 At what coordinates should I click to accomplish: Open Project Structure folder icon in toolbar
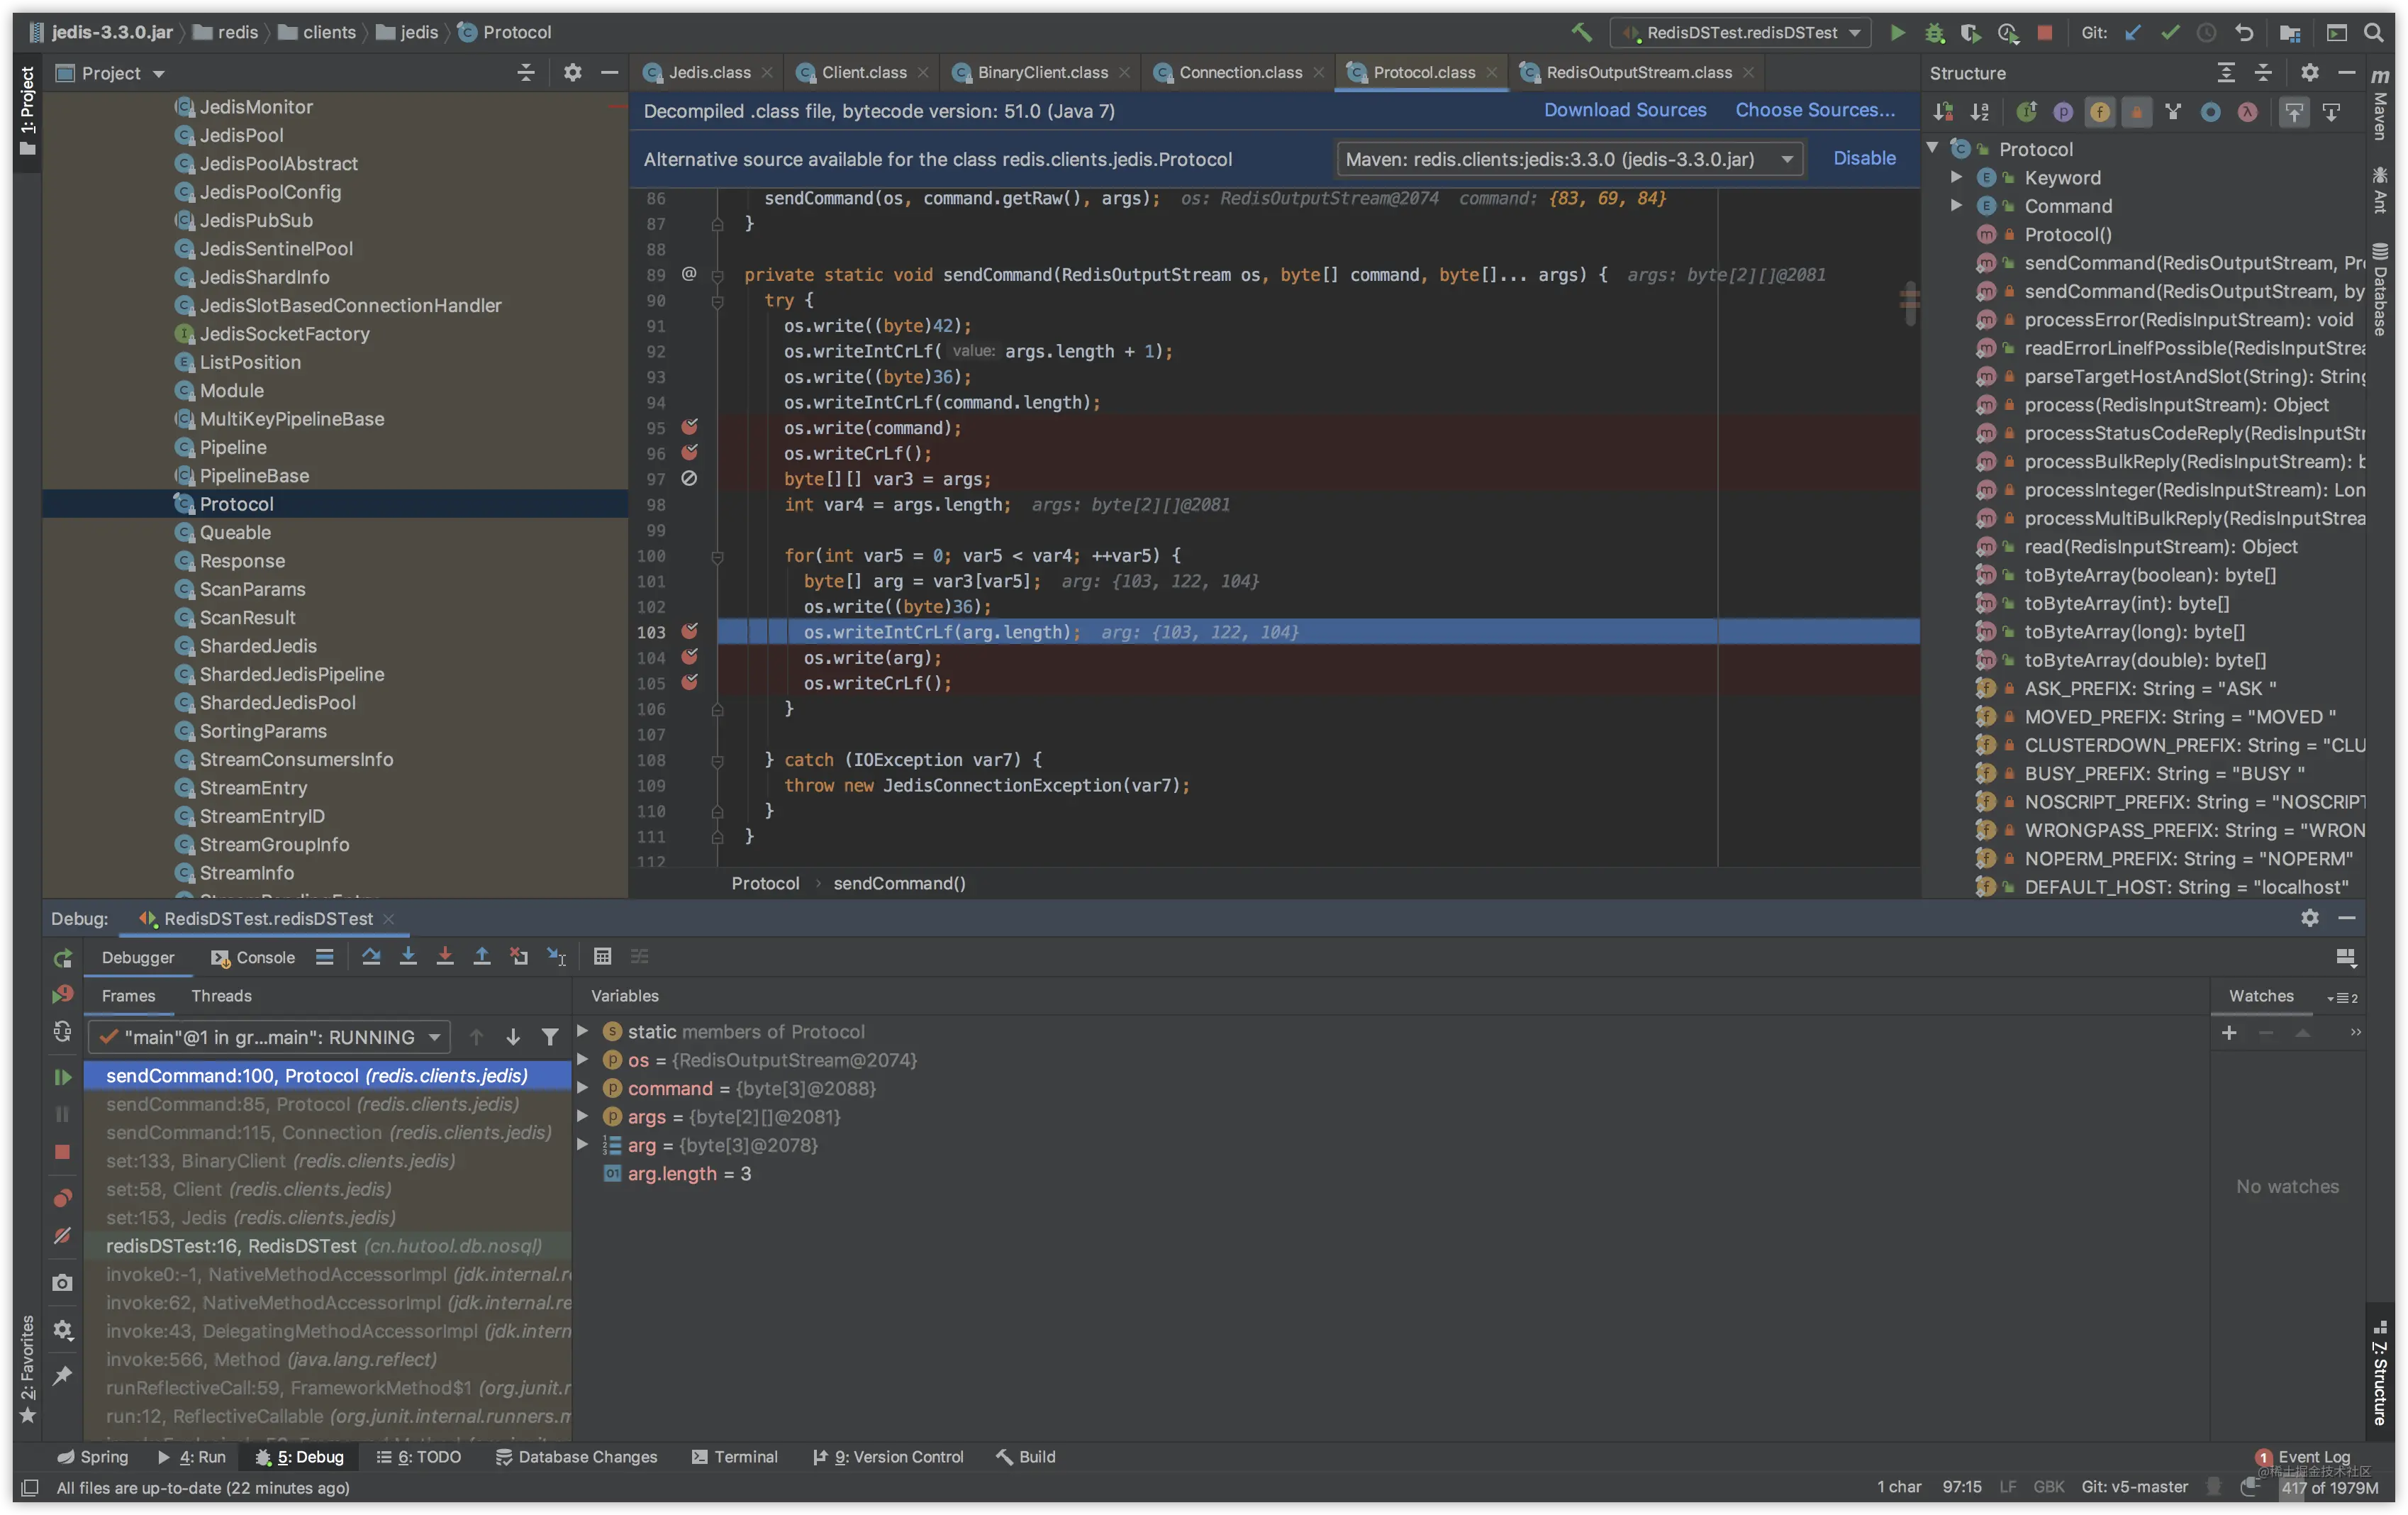tap(2290, 32)
